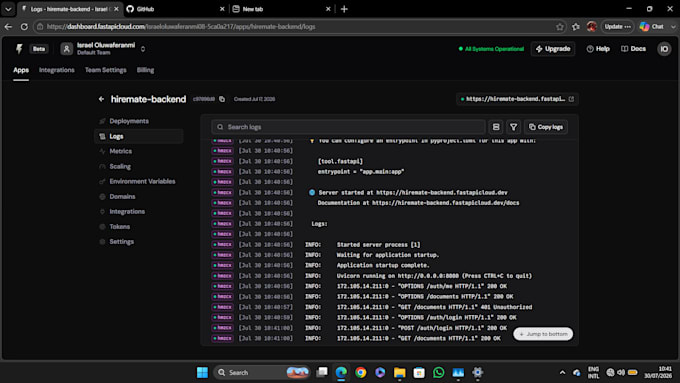Screen dimensions: 680x383
Task: Click the browser back arrow
Action: pyautogui.click(x=8, y=26)
